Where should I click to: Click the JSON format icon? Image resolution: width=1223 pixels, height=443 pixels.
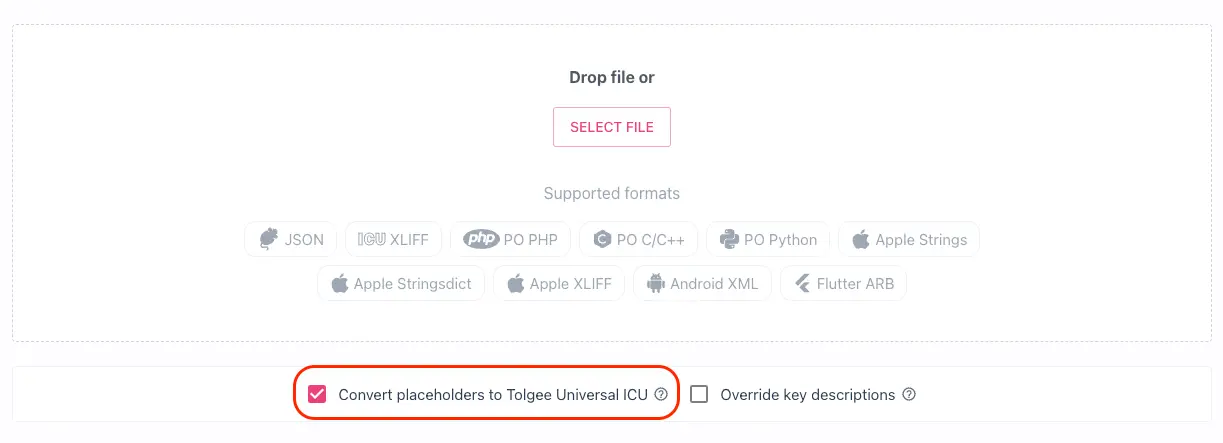268,239
